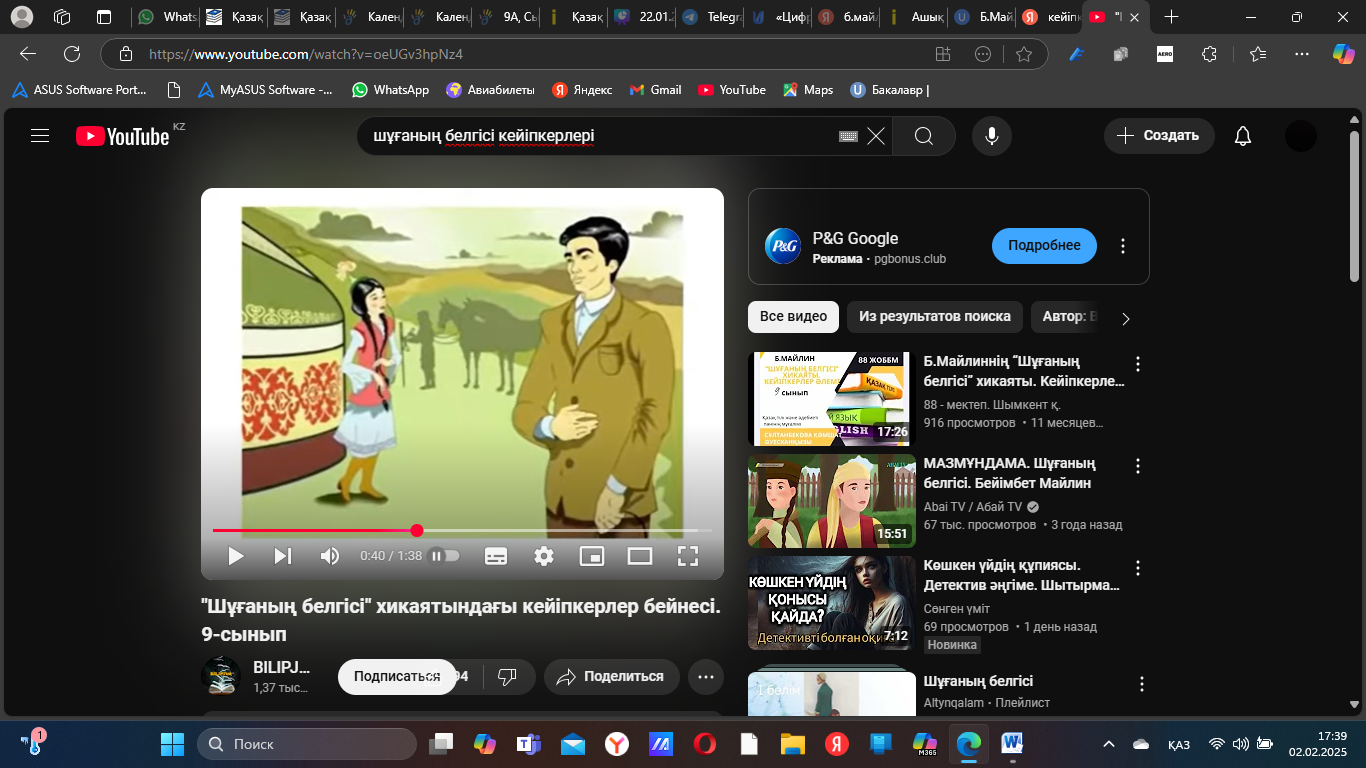Switch to theater mode view
Screen dimensions: 1366x768
640,556
